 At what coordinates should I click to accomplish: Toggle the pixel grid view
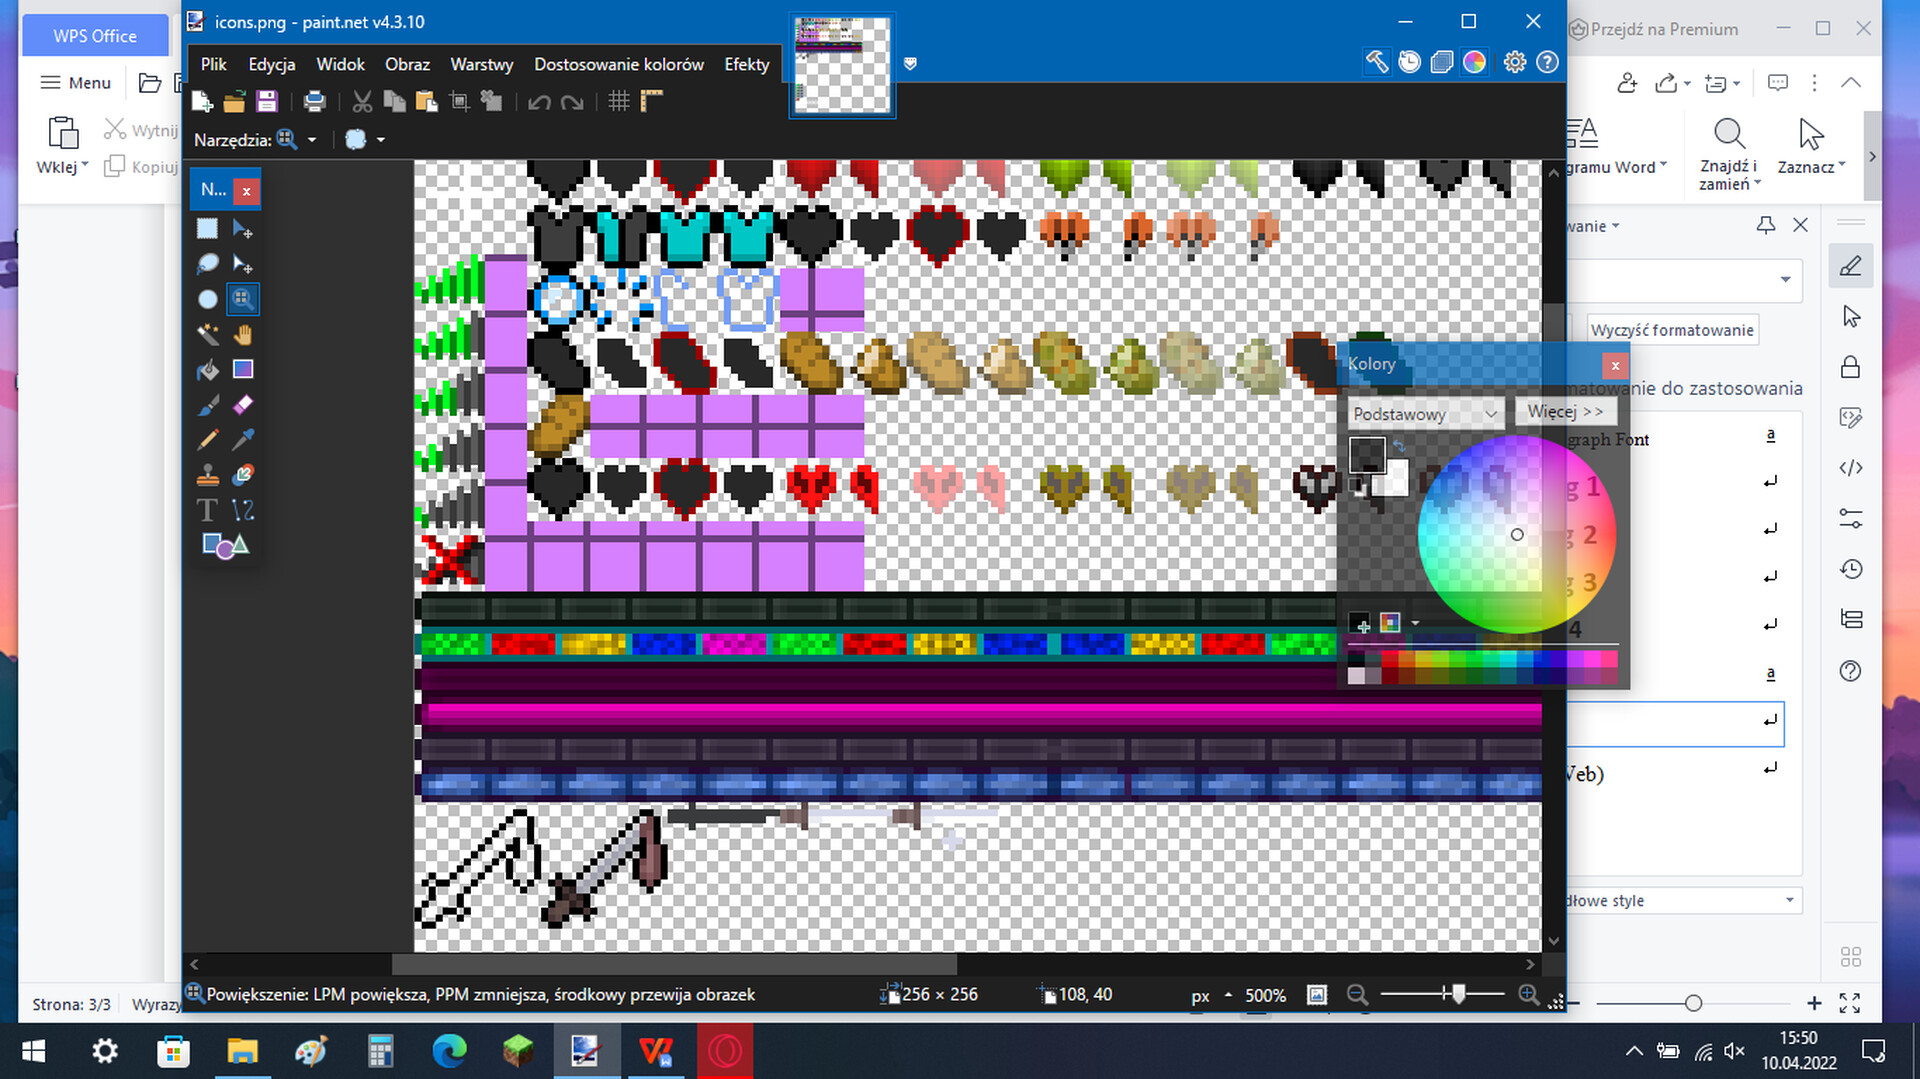click(x=618, y=101)
